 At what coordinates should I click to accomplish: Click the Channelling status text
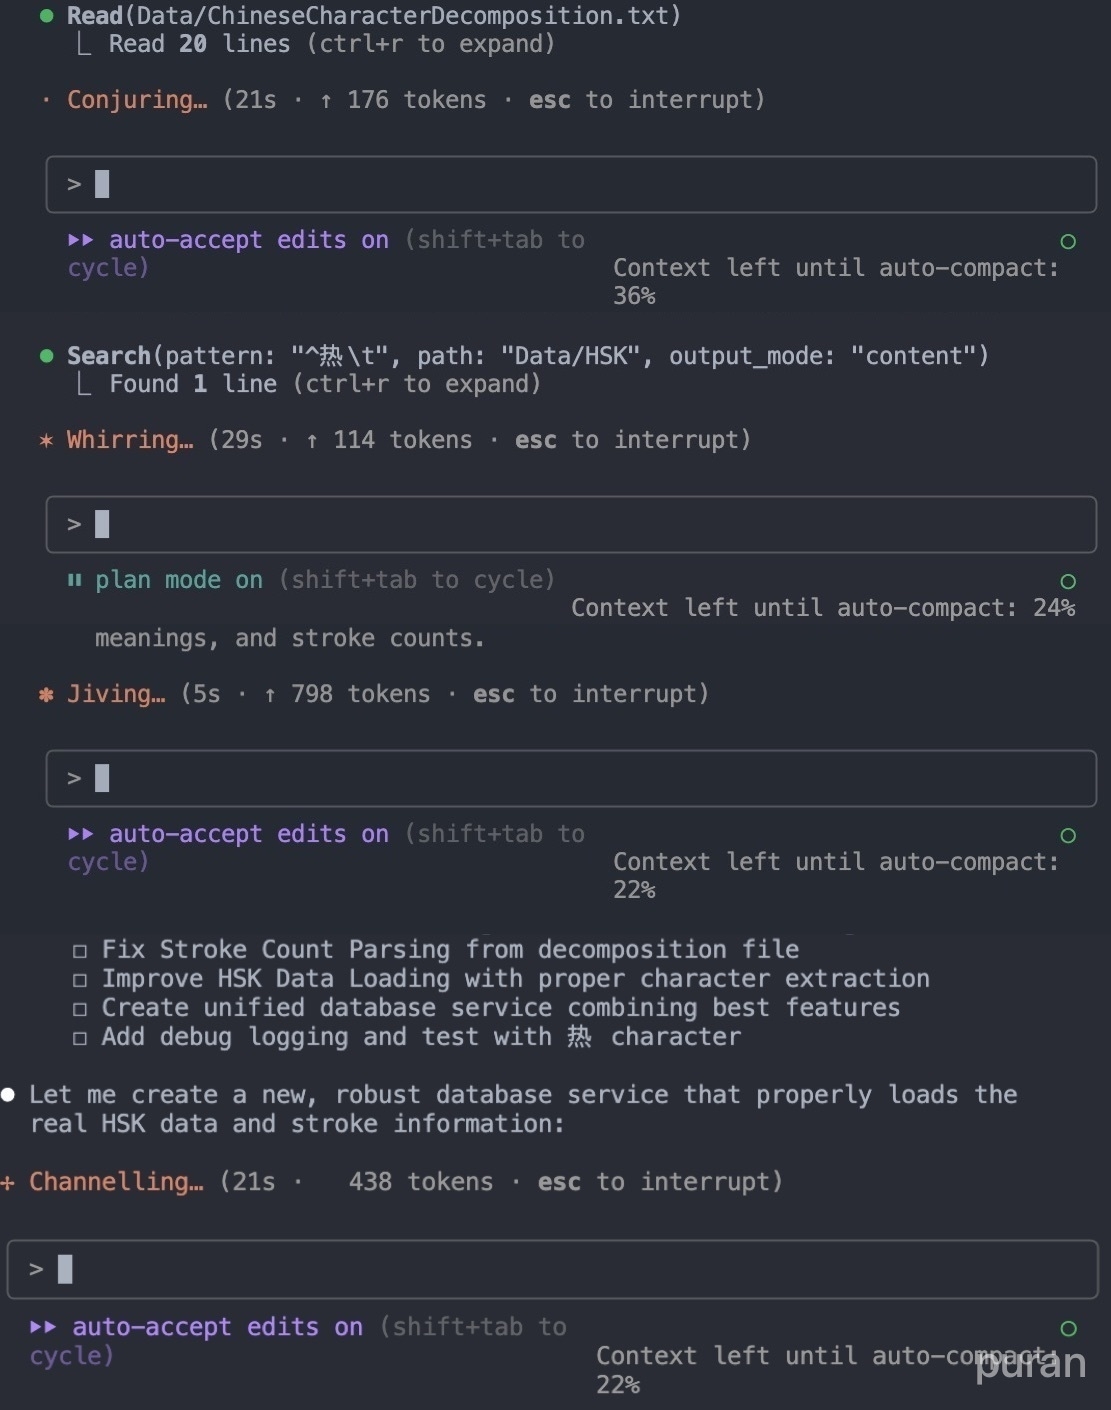click(x=116, y=1182)
